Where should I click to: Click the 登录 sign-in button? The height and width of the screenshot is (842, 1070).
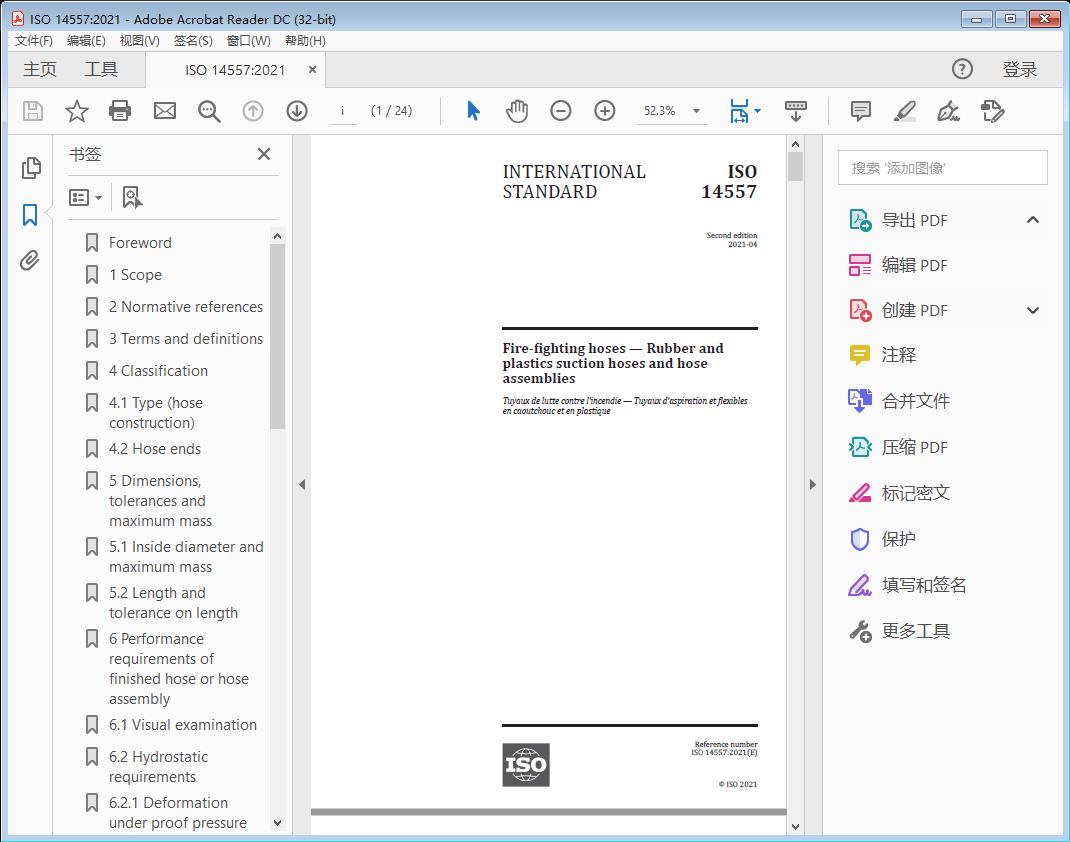[1020, 69]
